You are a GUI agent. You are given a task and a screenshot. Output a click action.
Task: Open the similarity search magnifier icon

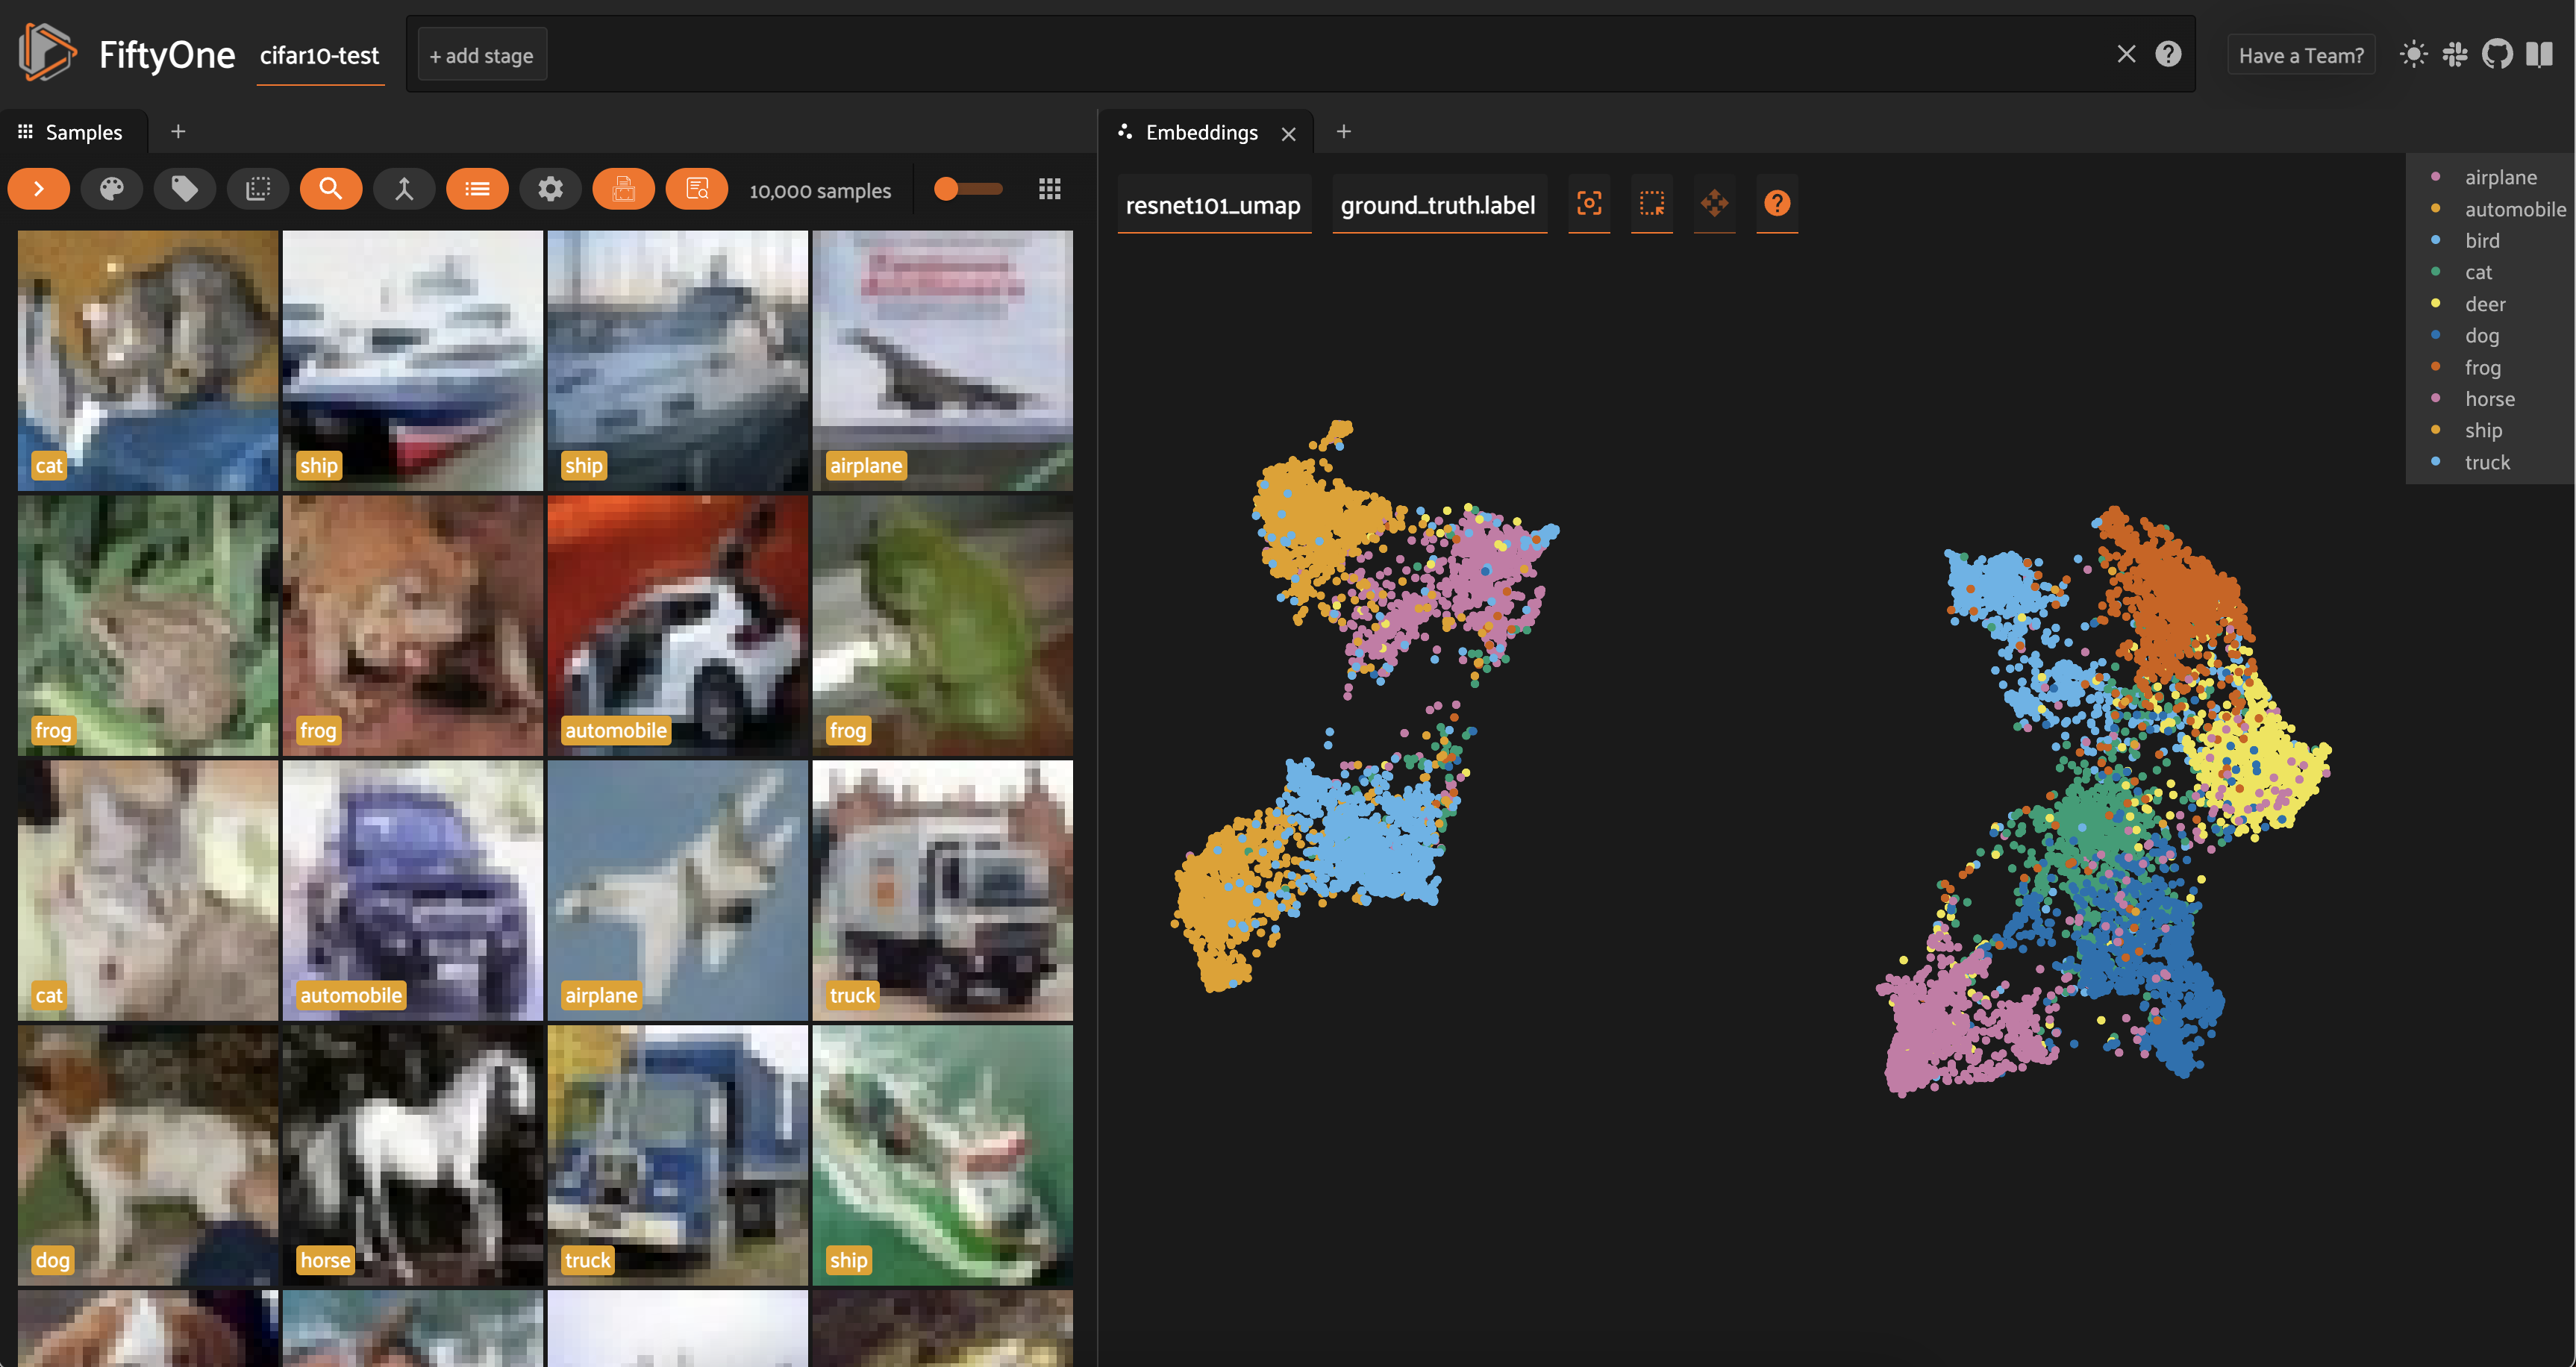coord(331,189)
